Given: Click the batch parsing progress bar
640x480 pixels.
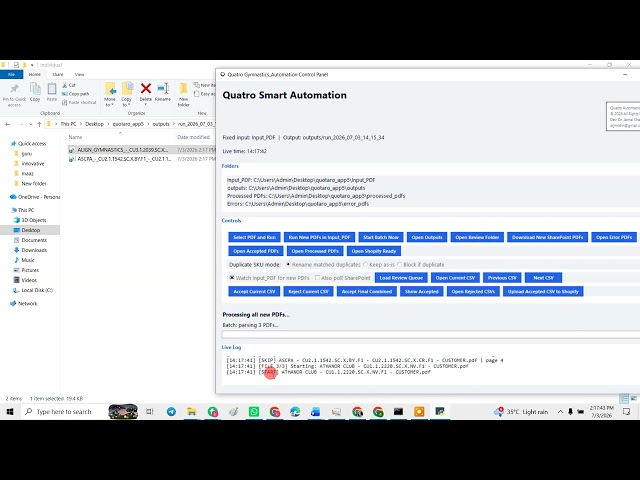Looking at the screenshot, I should click(431, 334).
